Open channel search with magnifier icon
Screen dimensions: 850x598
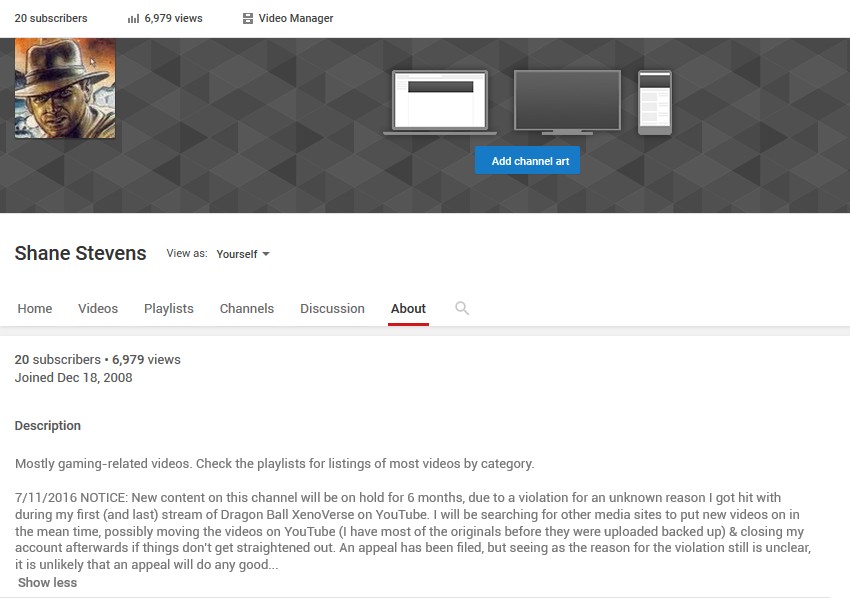point(462,308)
